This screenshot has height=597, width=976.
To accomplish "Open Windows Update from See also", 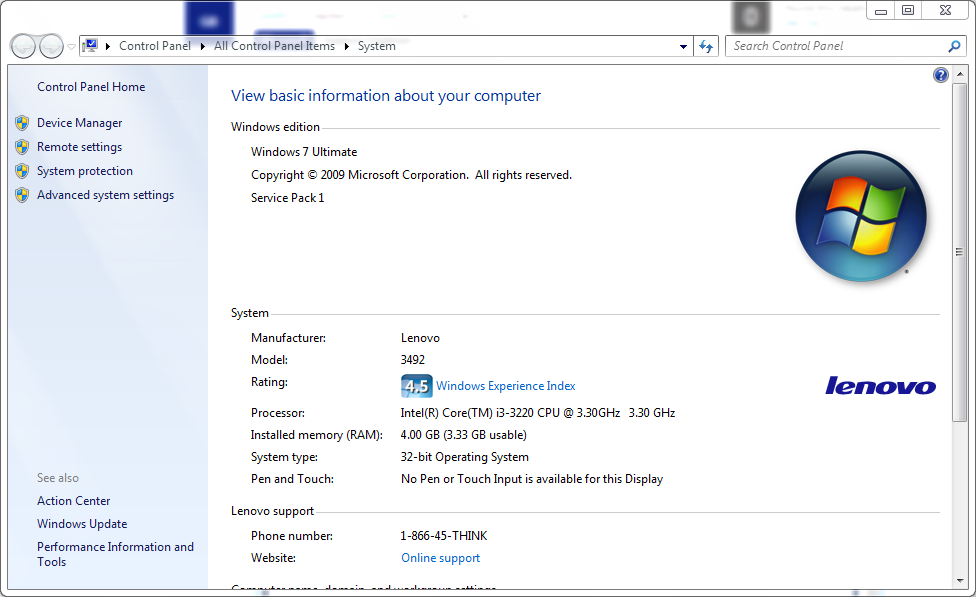I will 82,524.
